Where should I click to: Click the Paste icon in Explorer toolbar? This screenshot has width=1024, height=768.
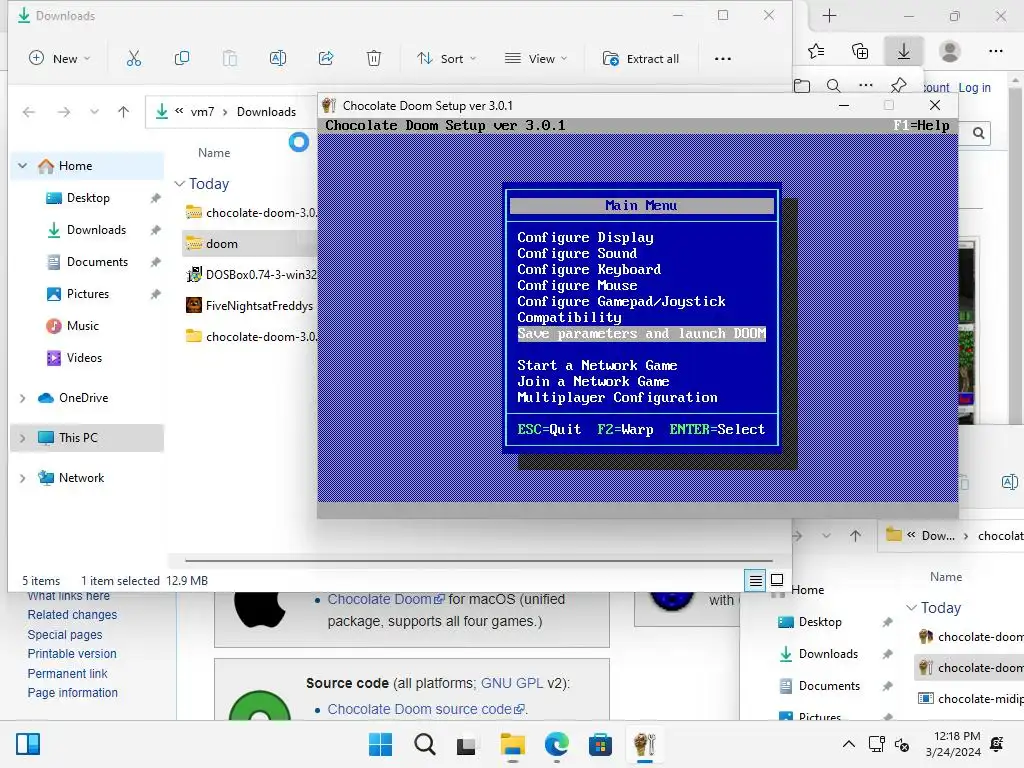pos(230,59)
